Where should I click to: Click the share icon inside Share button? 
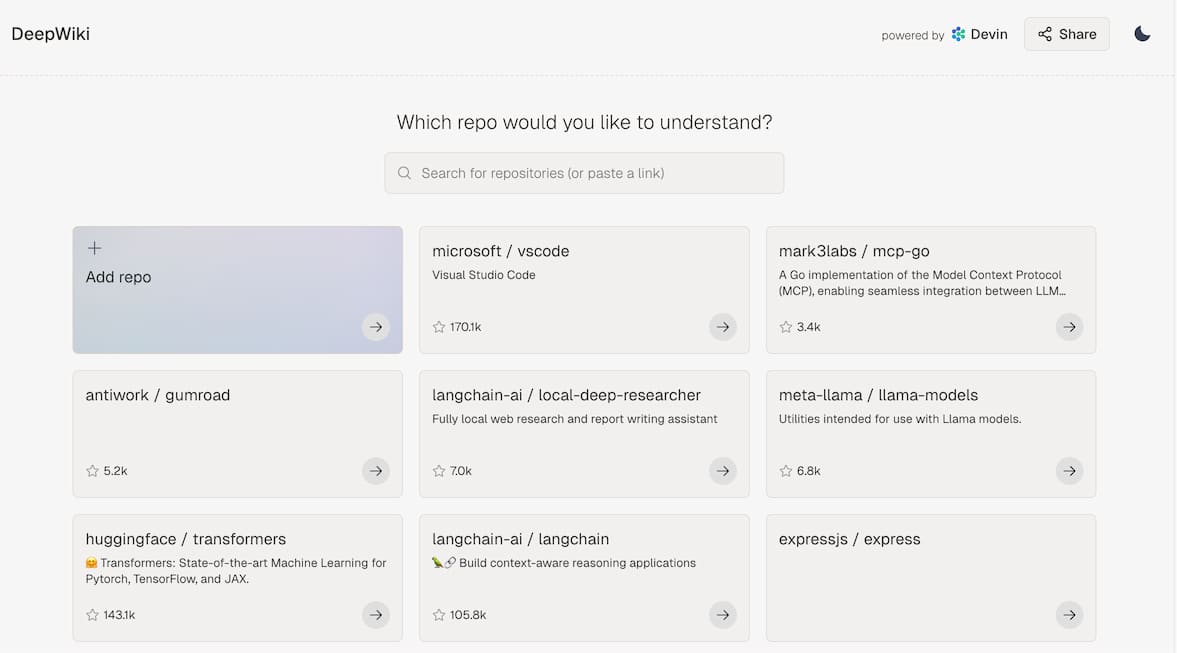1045,34
